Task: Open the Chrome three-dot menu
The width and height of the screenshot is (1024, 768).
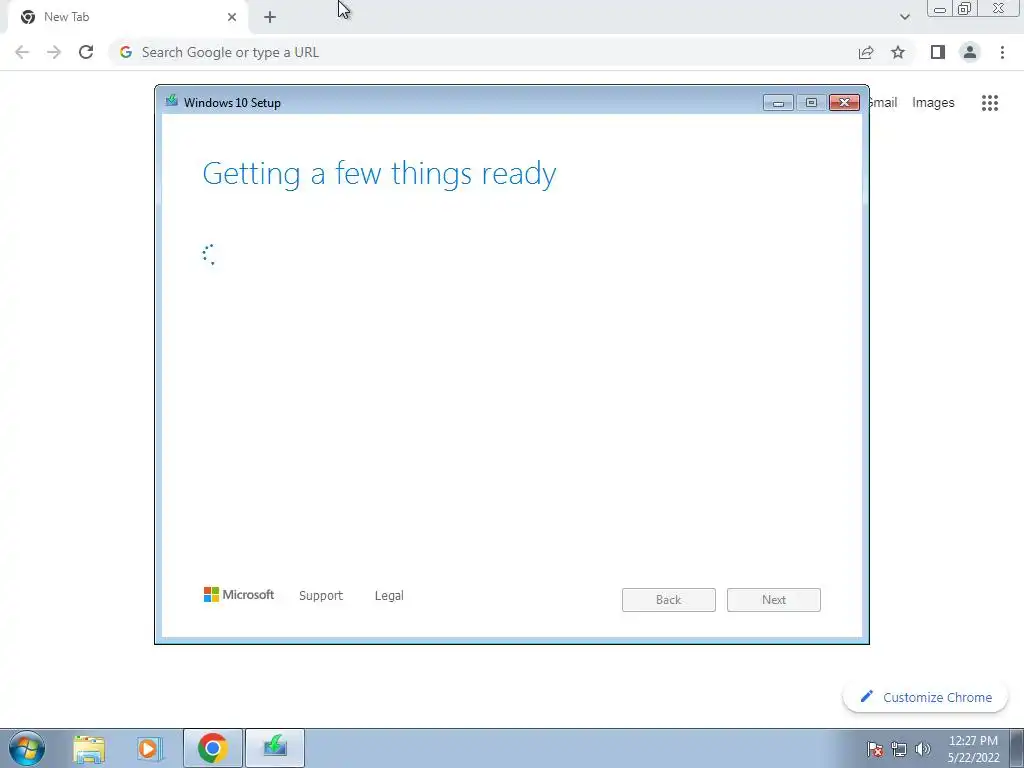Action: pyautogui.click(x=1002, y=52)
